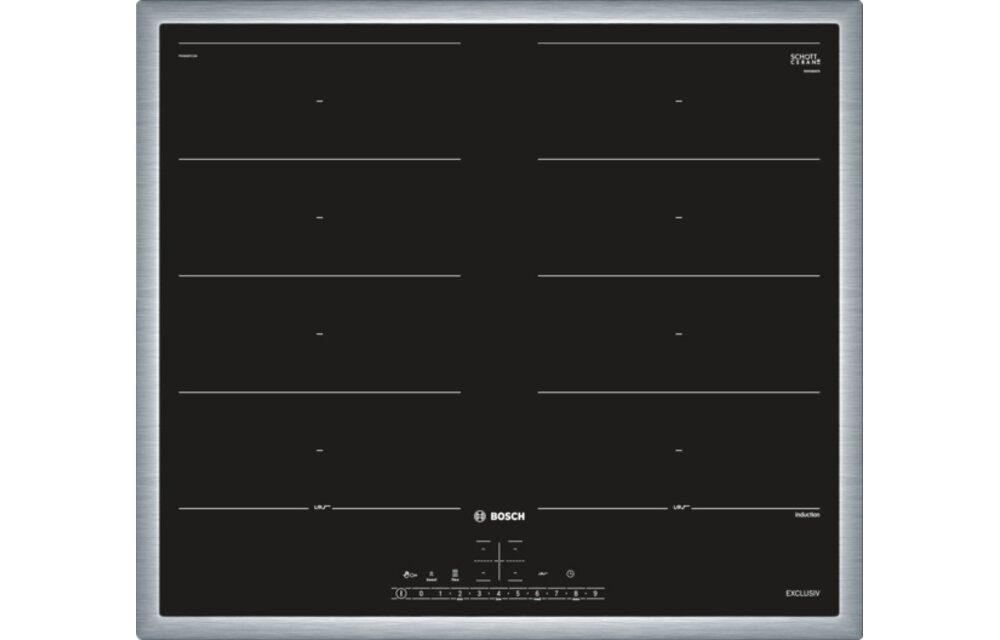
Task: Open the timer clock icon
Action: pyautogui.click(x=570, y=574)
